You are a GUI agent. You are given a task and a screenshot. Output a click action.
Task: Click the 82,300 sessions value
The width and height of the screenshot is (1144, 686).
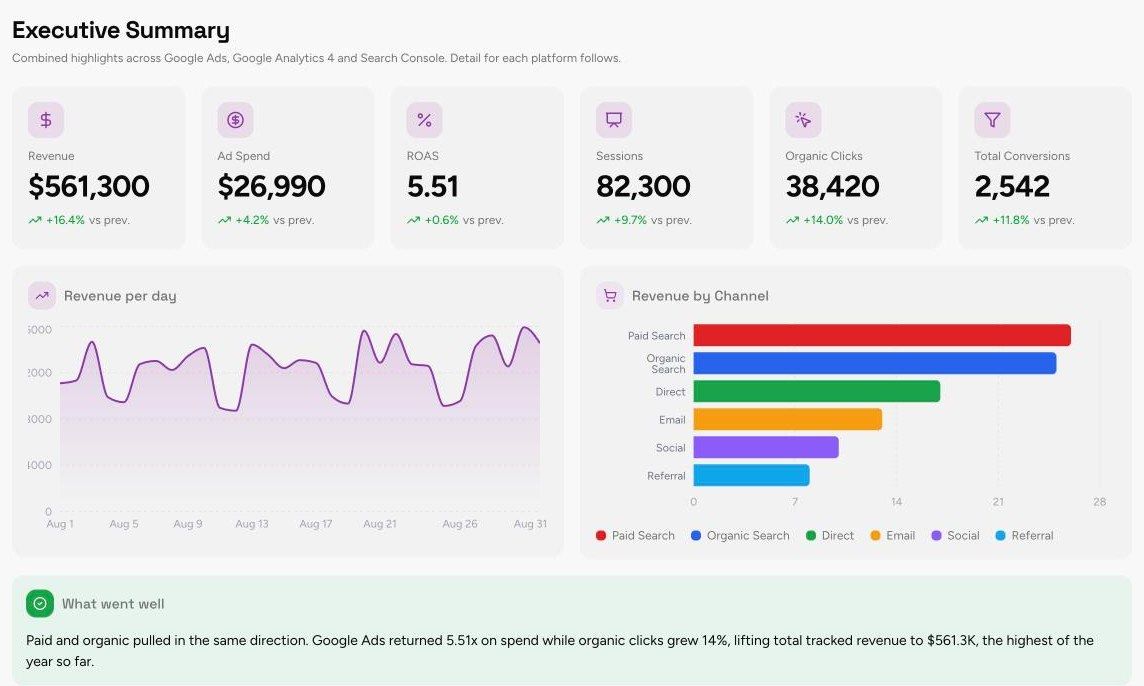(643, 187)
